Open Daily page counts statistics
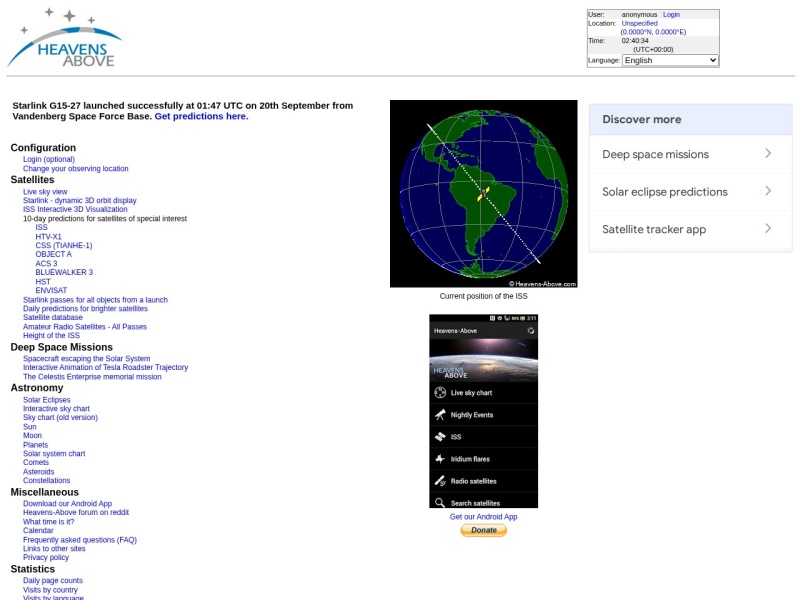The image size is (800, 600). click(53, 581)
